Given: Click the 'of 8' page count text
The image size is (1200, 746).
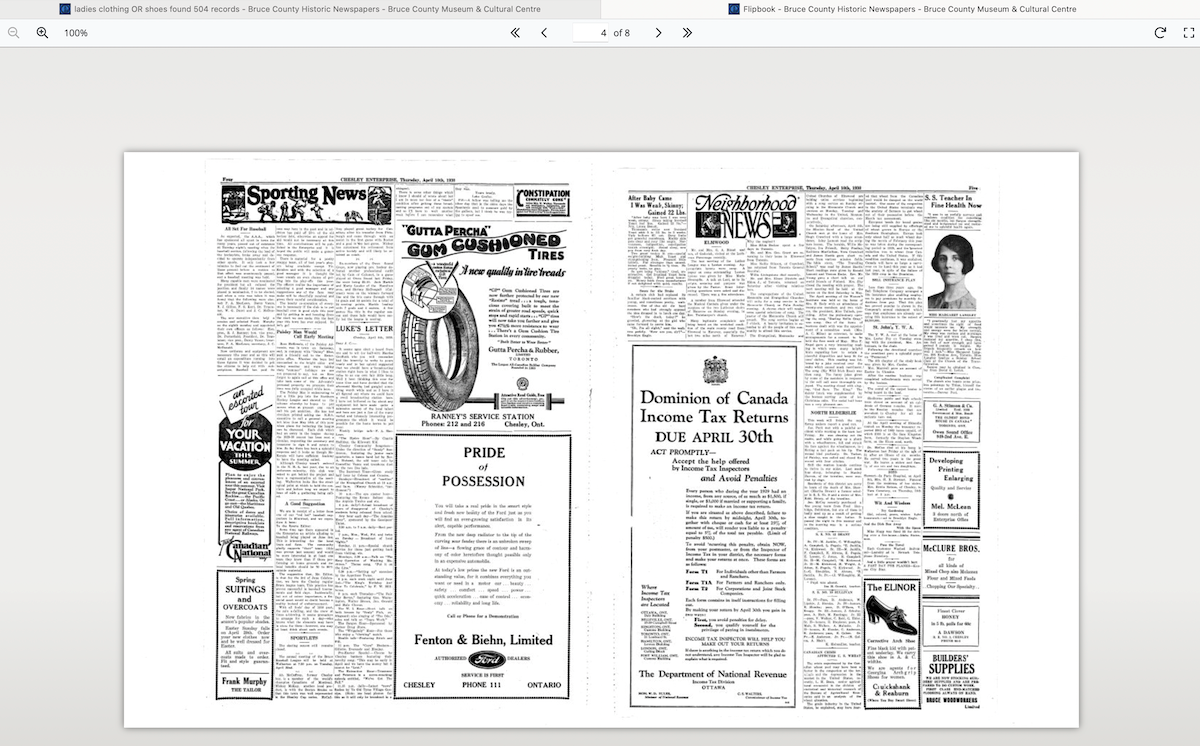Looking at the screenshot, I should 621,33.
